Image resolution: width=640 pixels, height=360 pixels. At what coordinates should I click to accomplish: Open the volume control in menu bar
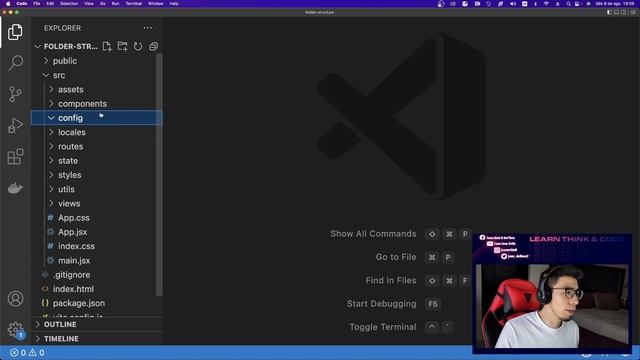click(x=513, y=4)
